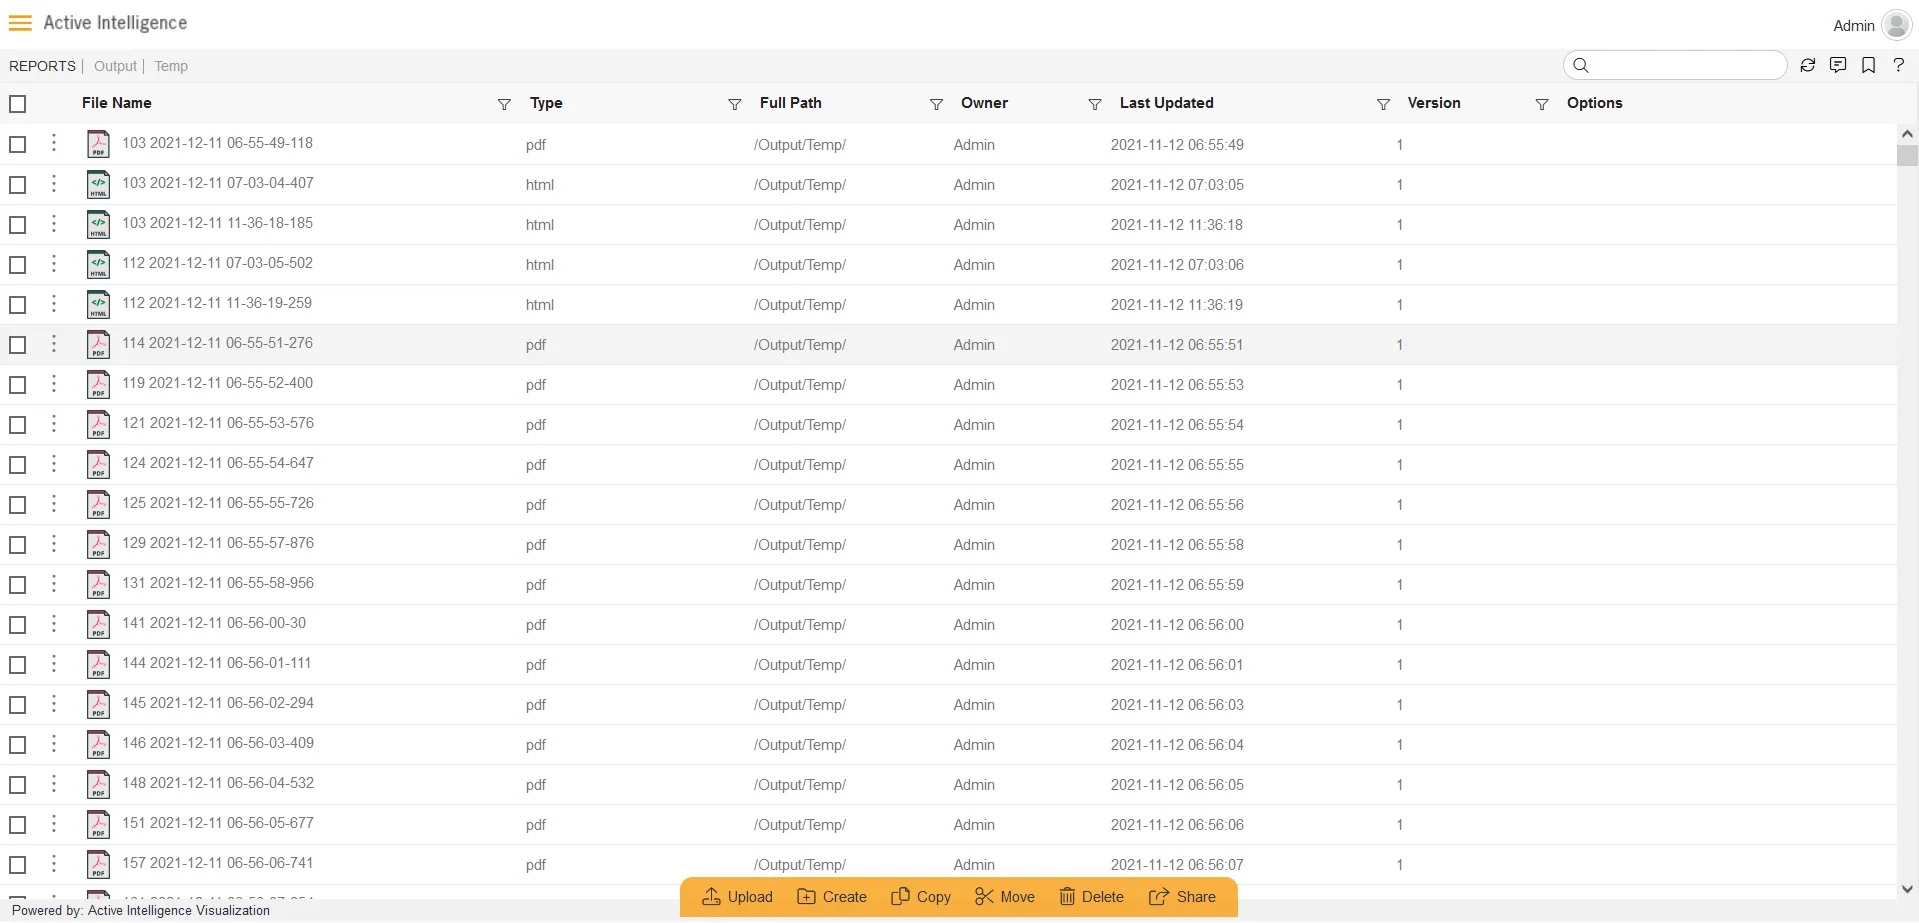Open options menu for 146 2021-12-11 06-56-03-409

(54, 743)
